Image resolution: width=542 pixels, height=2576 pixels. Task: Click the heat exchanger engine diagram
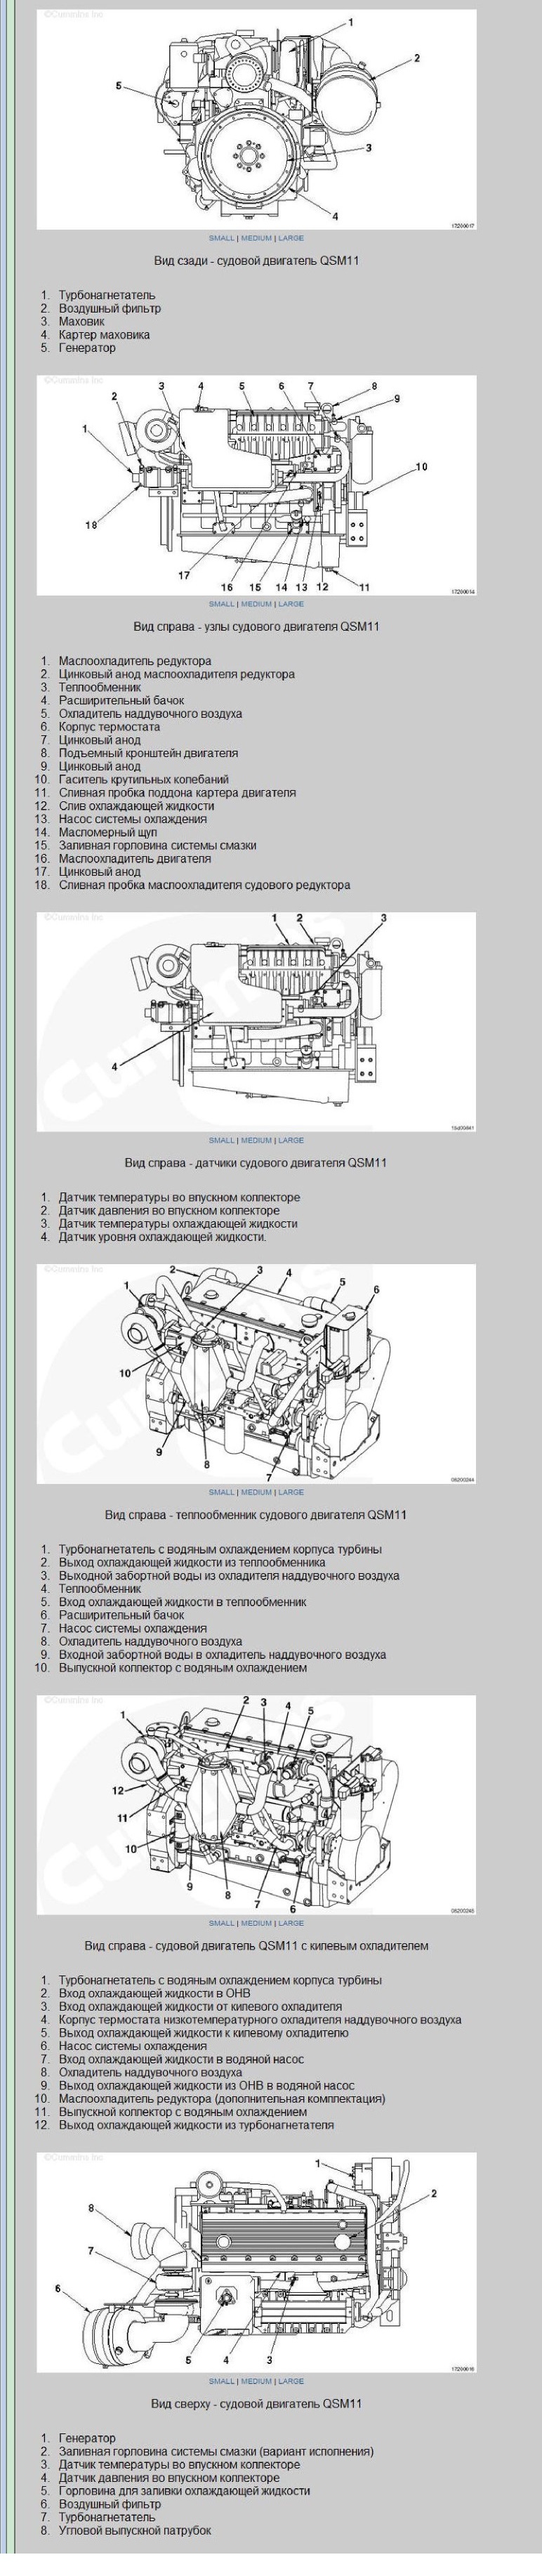point(257,1373)
